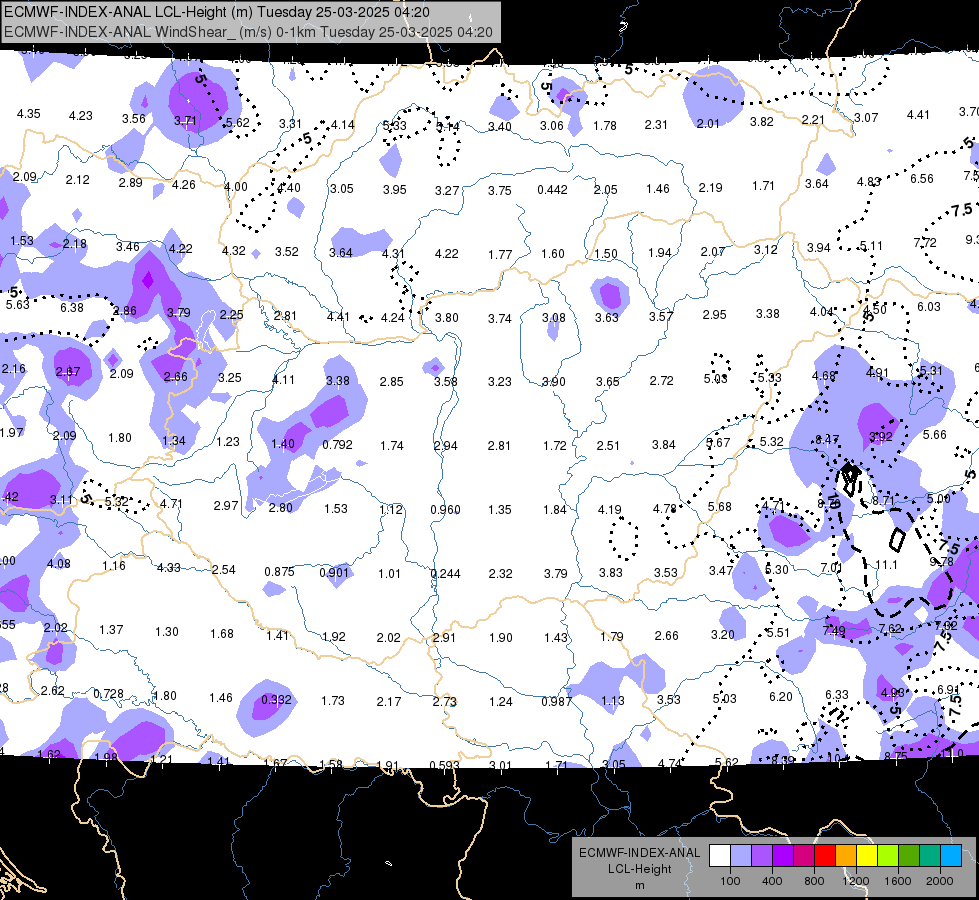The height and width of the screenshot is (900, 979).
Task: Click the legend label 2000
Action: coord(940,881)
